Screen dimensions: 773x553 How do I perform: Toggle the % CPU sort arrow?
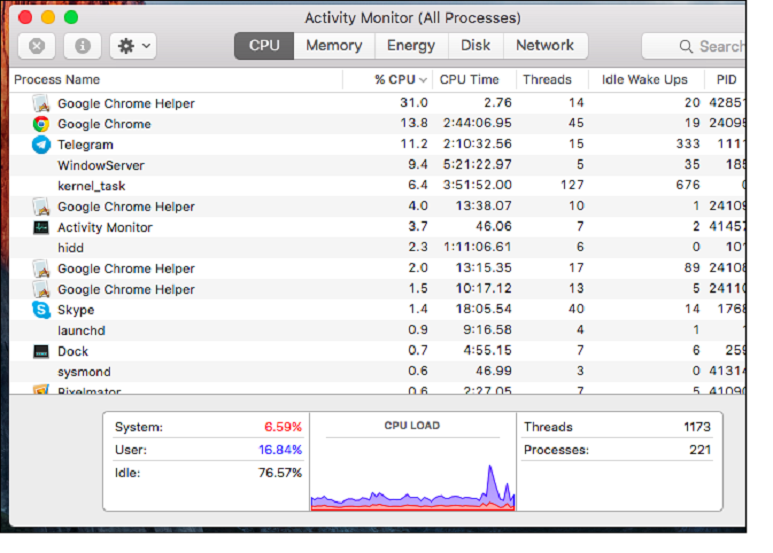pos(423,80)
